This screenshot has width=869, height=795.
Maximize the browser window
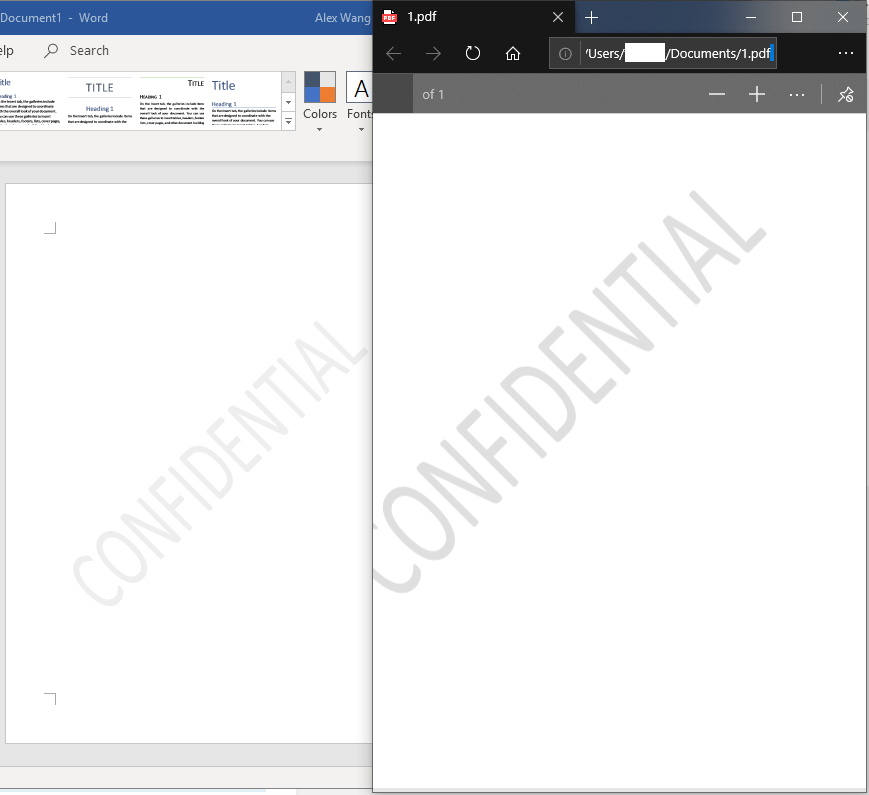pos(797,17)
